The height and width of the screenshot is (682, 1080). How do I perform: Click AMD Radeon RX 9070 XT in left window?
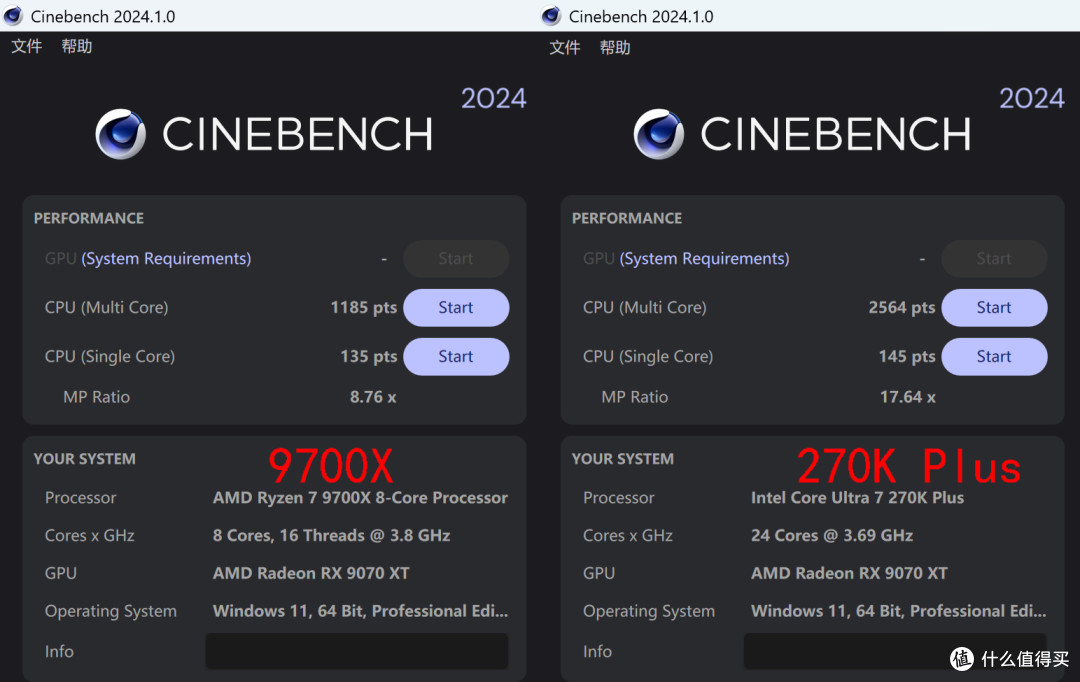tap(311, 573)
